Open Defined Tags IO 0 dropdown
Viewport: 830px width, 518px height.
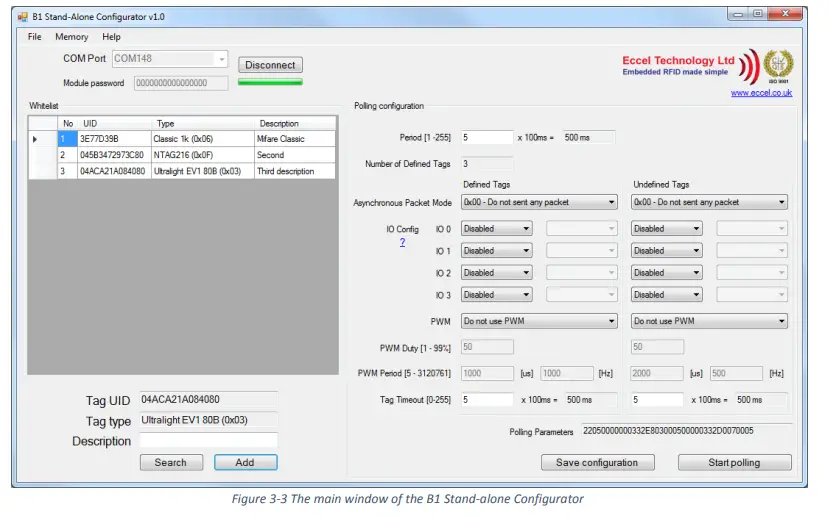click(496, 229)
